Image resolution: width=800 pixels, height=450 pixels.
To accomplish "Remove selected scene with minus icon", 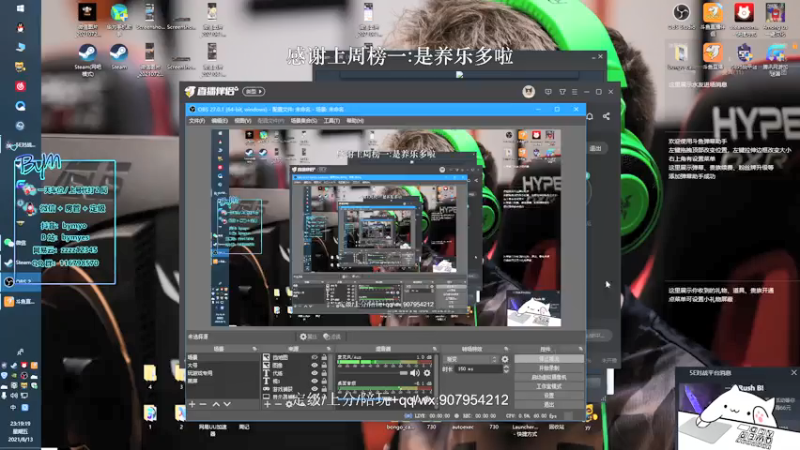I will [203, 404].
